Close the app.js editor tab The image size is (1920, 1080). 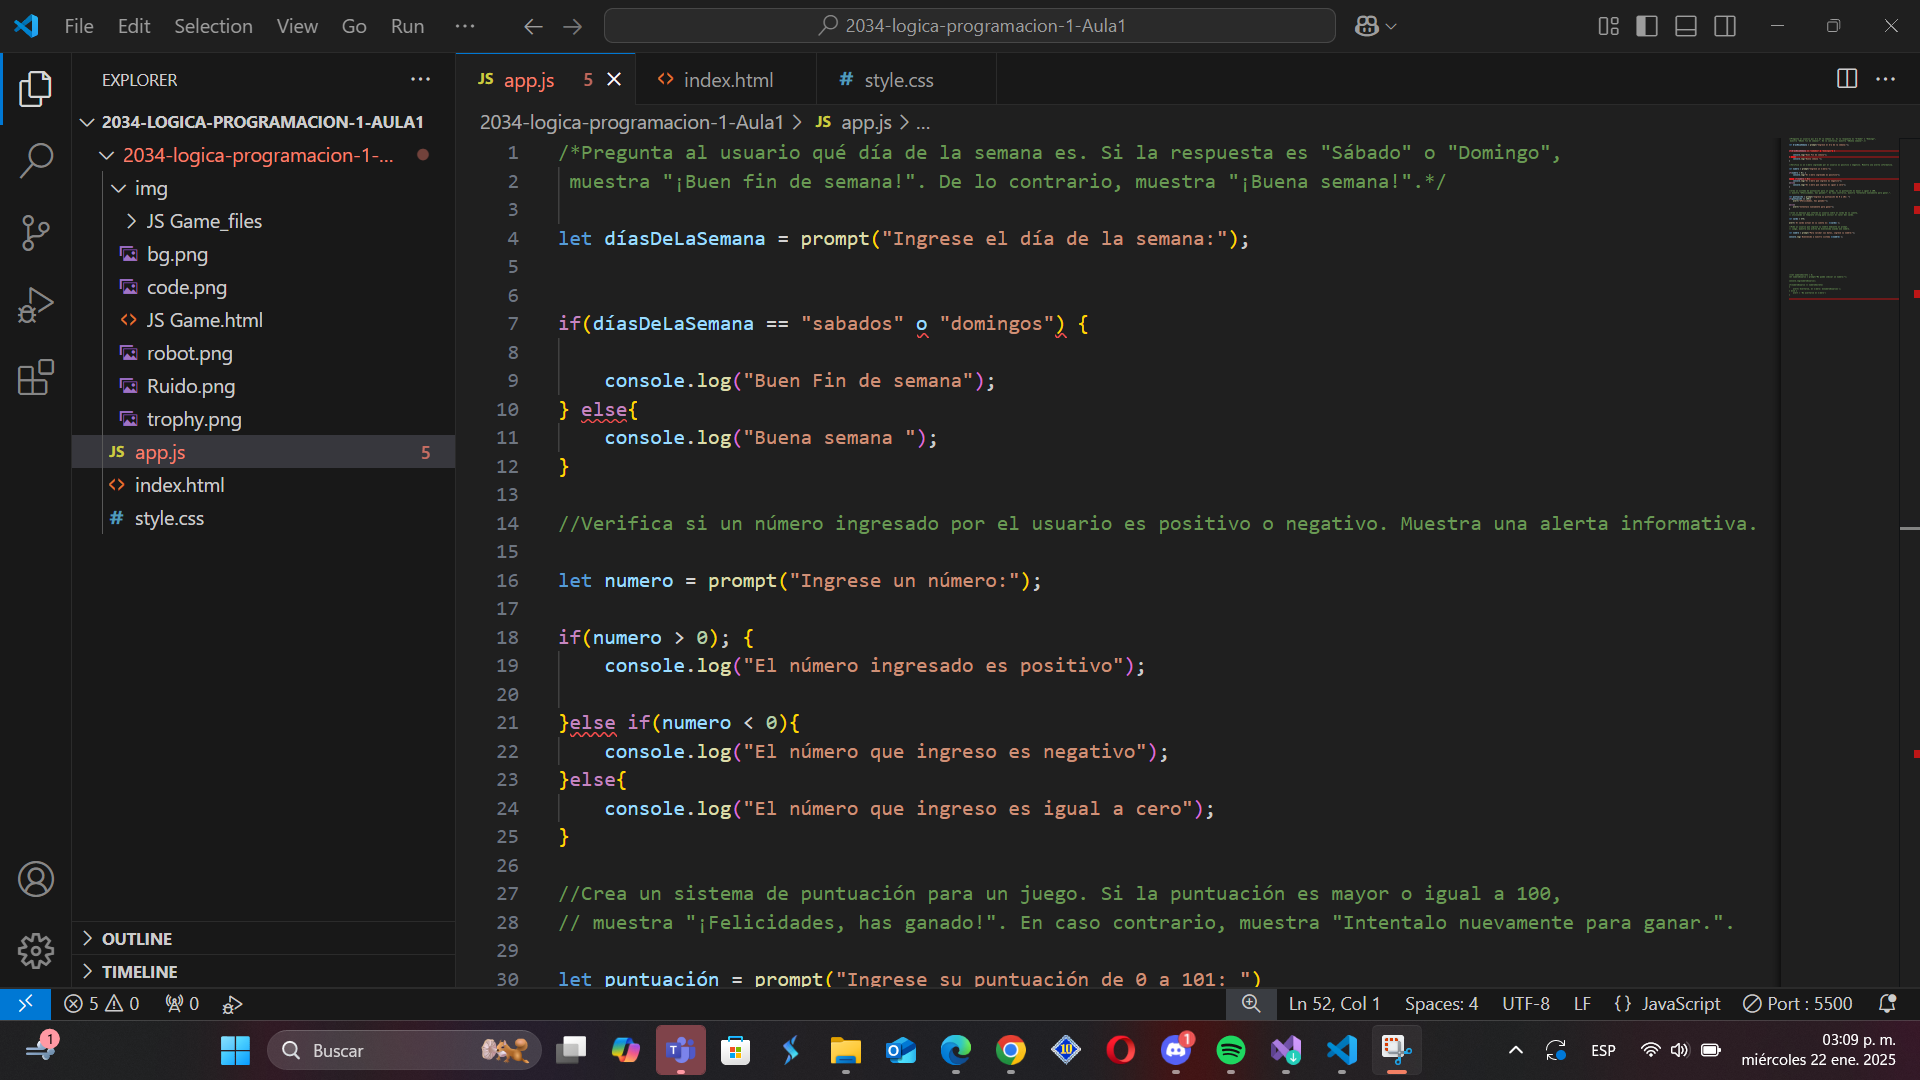(614, 79)
